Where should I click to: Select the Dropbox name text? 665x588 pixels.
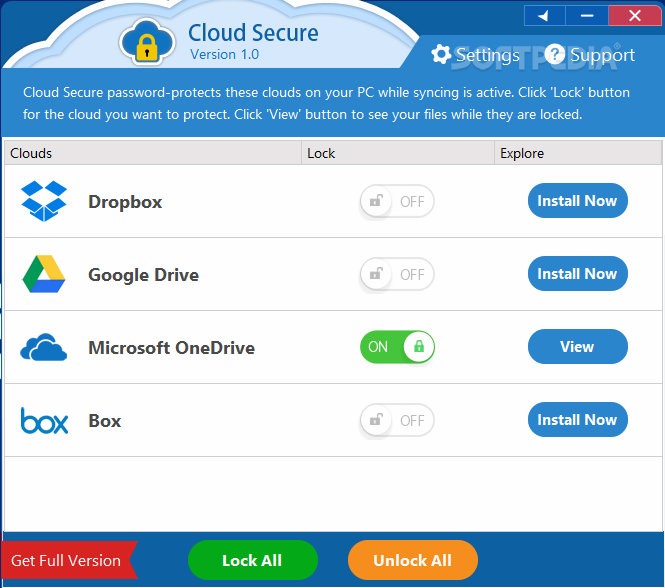pos(125,202)
